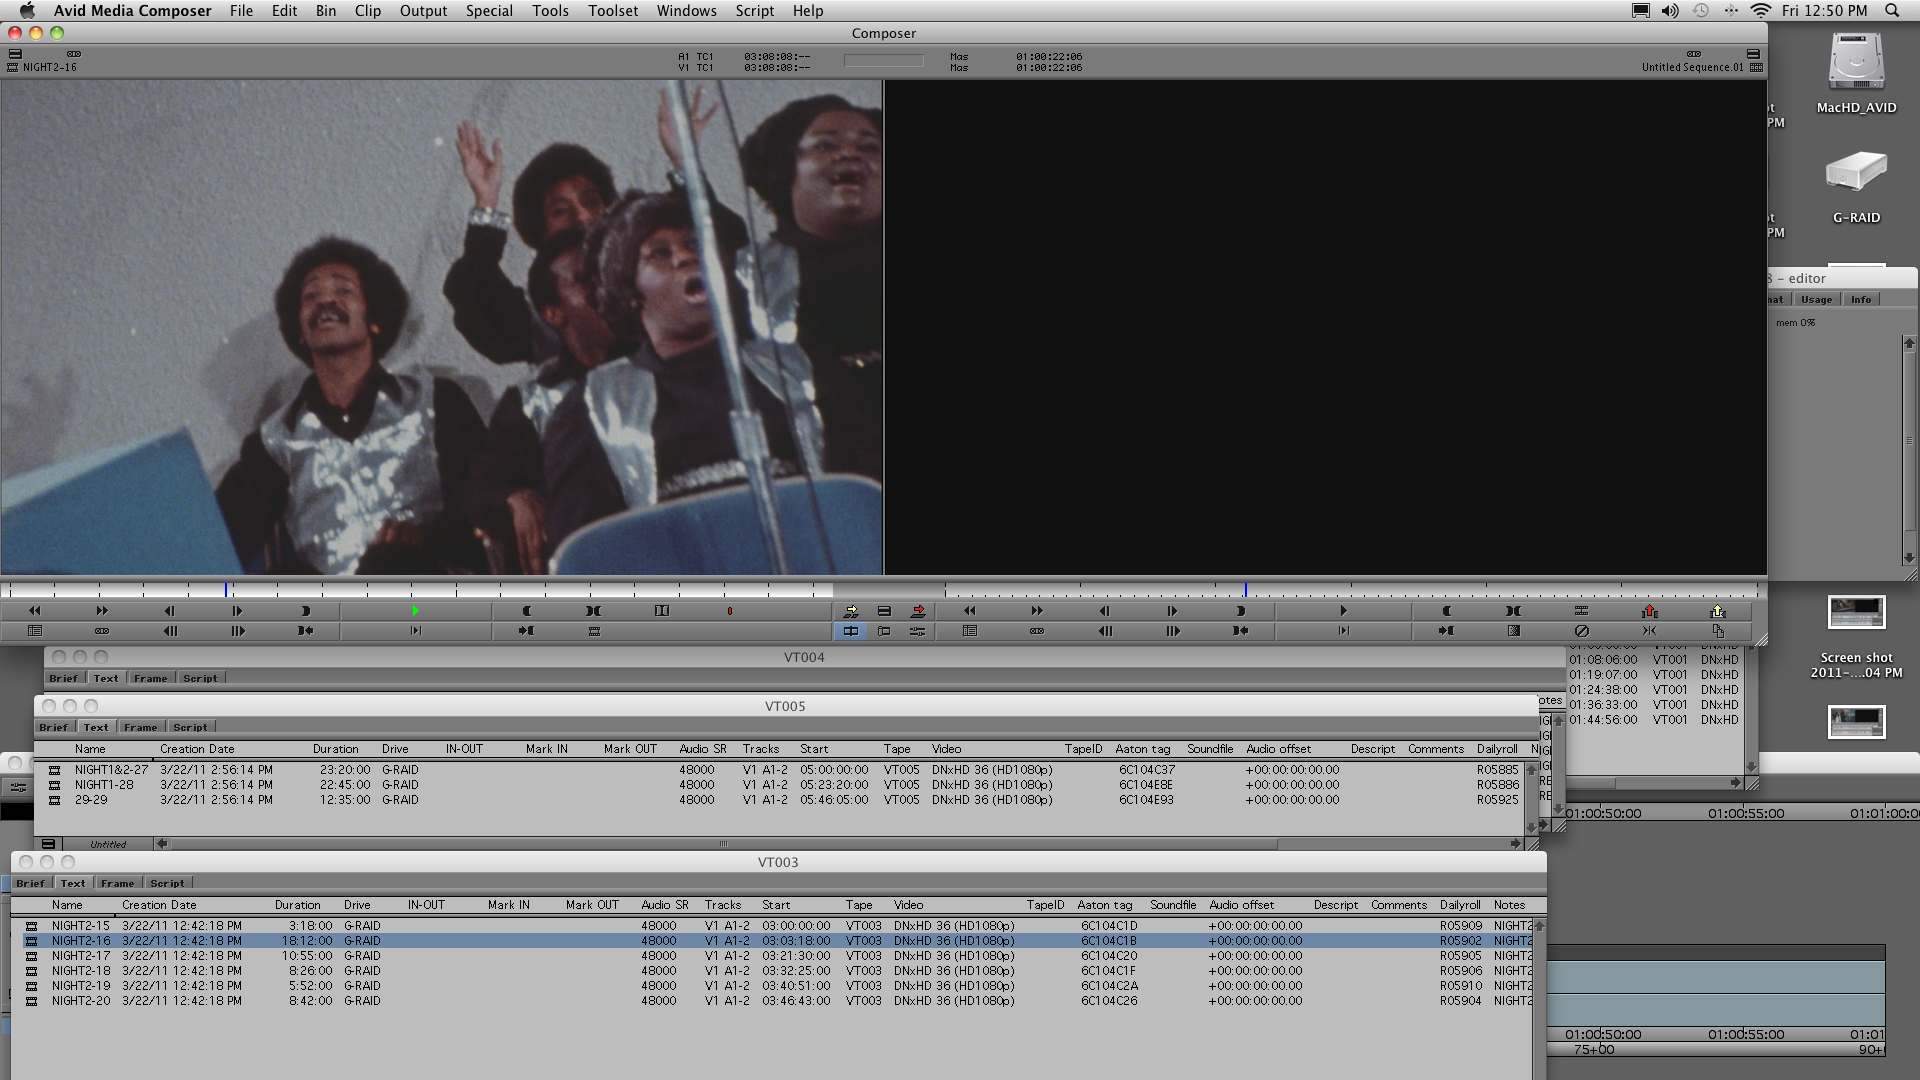
Task: Click the Mark Clip button in source toolbar
Action: pos(593,611)
